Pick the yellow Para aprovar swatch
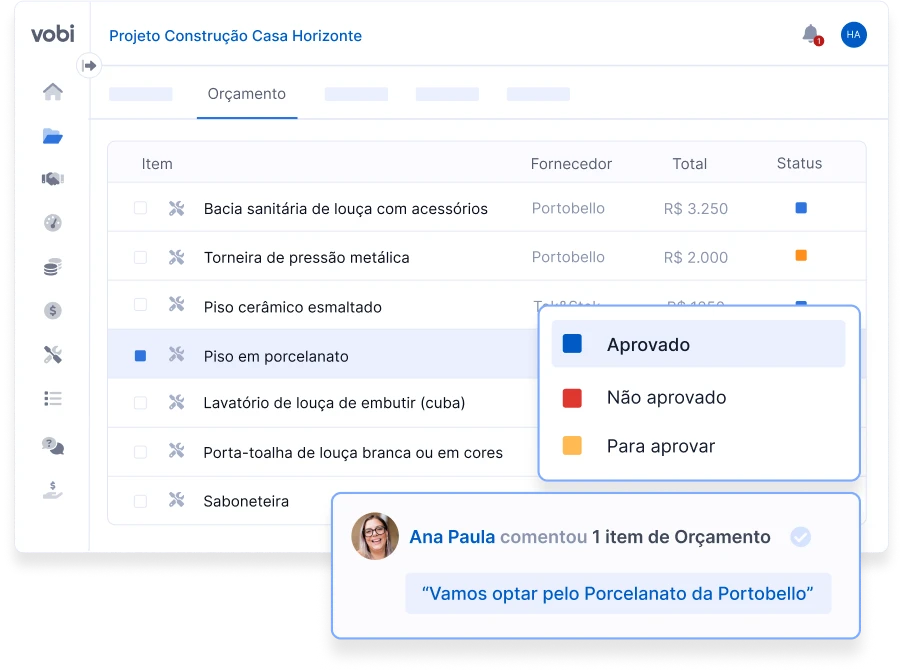Screen dimensions: 902x671 pyautogui.click(x=572, y=445)
